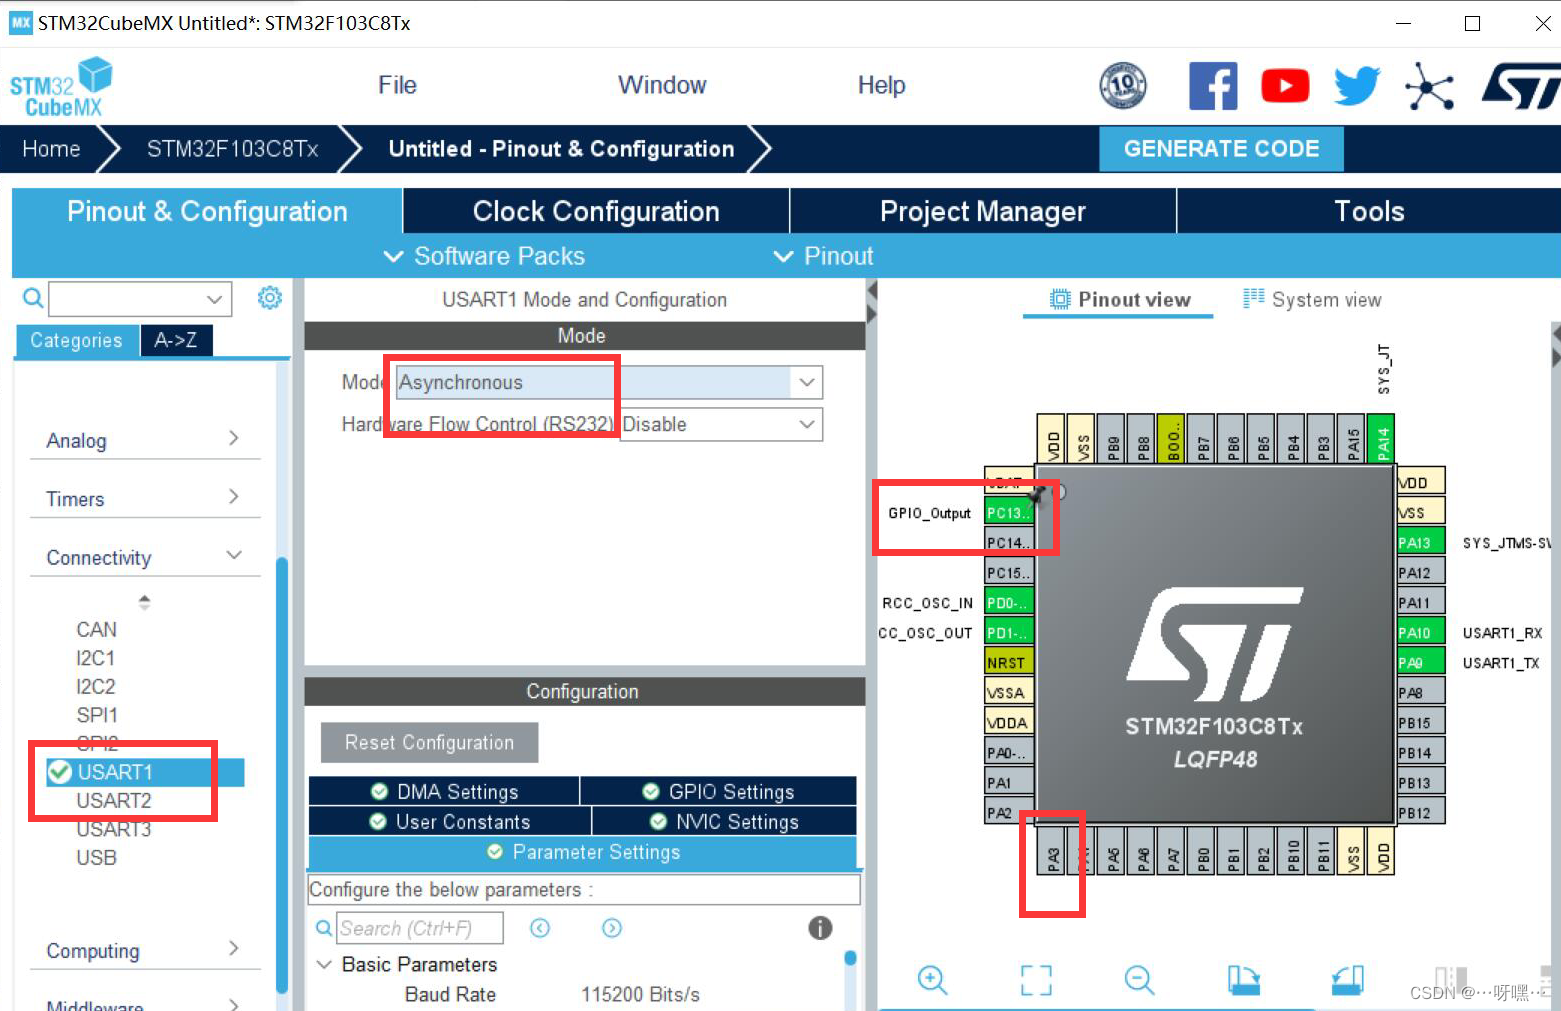The image size is (1561, 1011).
Task: Open the GPIO Settings tab
Action: pos(718,791)
